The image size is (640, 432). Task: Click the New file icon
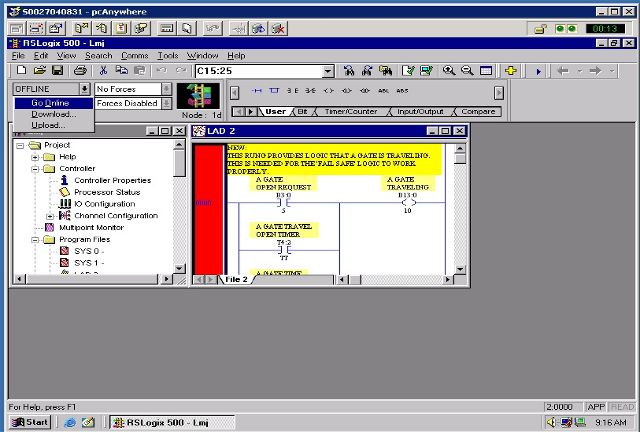coord(21,71)
